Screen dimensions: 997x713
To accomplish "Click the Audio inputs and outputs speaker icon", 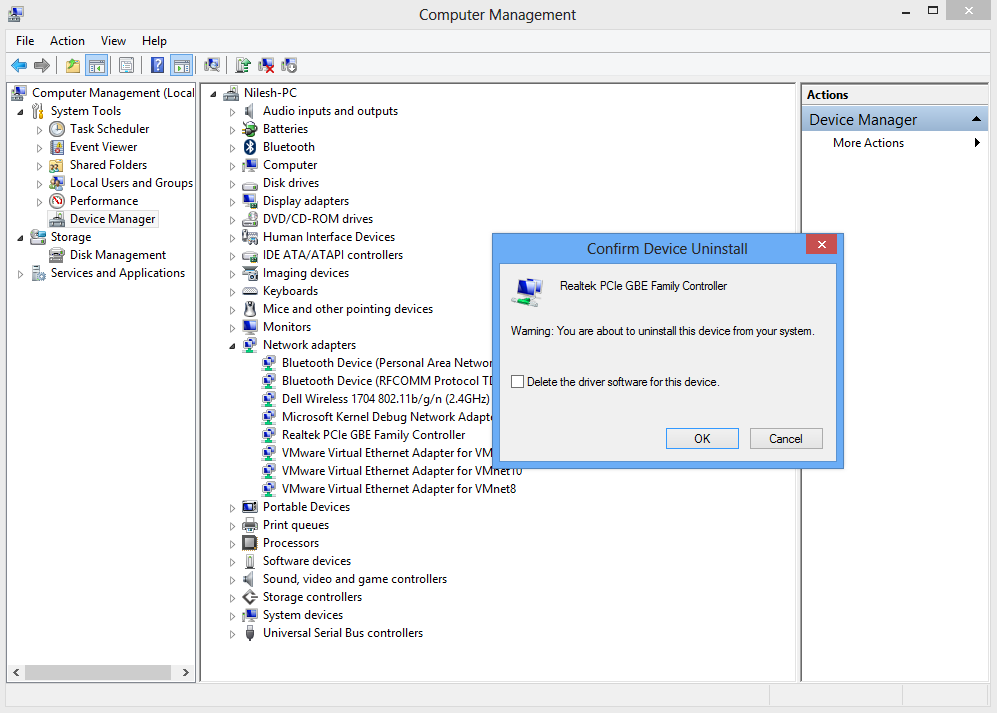I will pyautogui.click(x=250, y=111).
